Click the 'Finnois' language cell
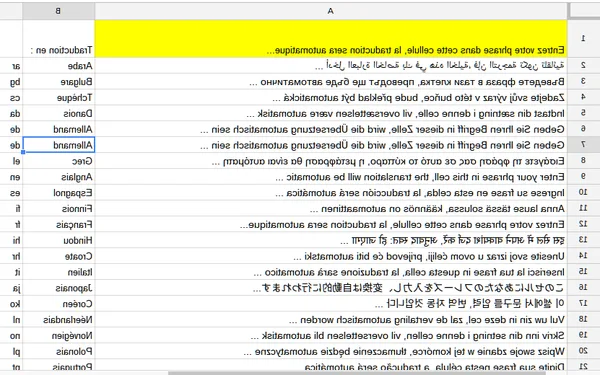Screen dimensions: 600x375 pos(59,209)
